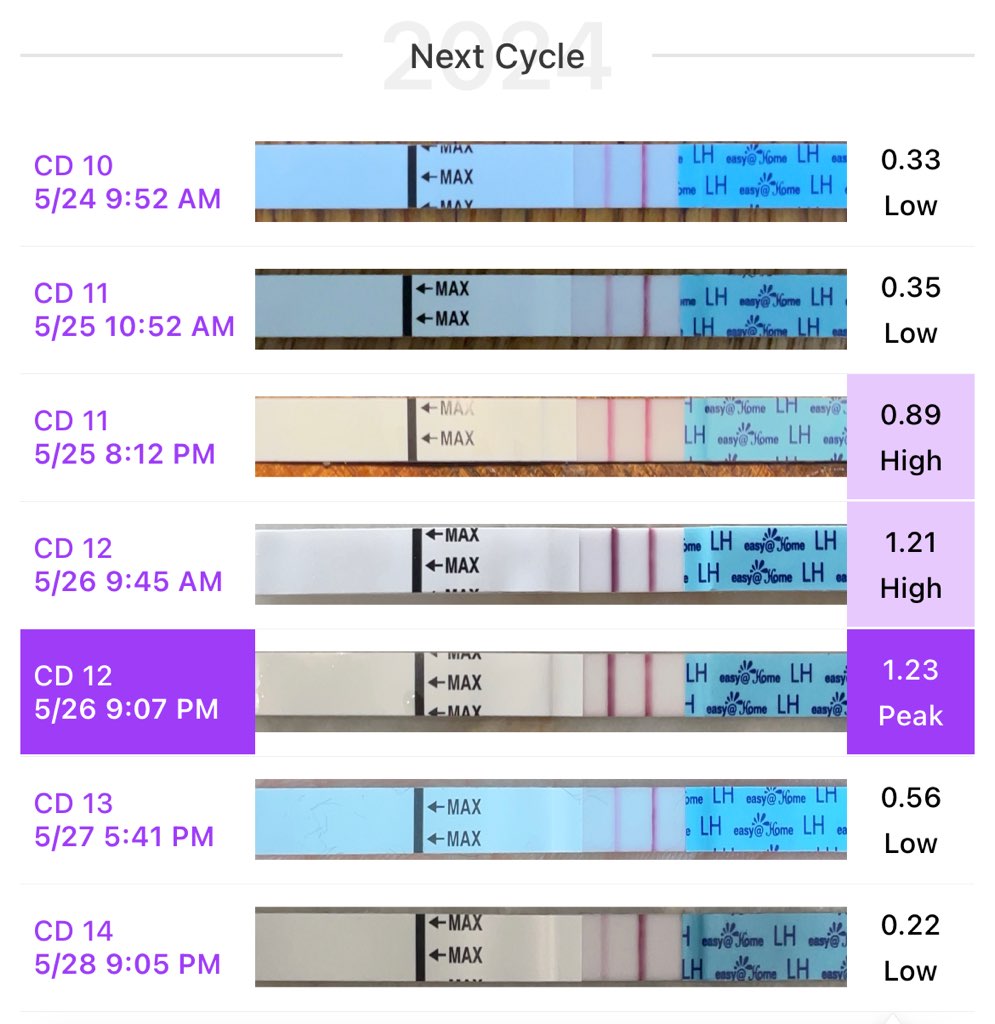
Task: Tap the 0.89 High result badge
Action: [x=910, y=437]
